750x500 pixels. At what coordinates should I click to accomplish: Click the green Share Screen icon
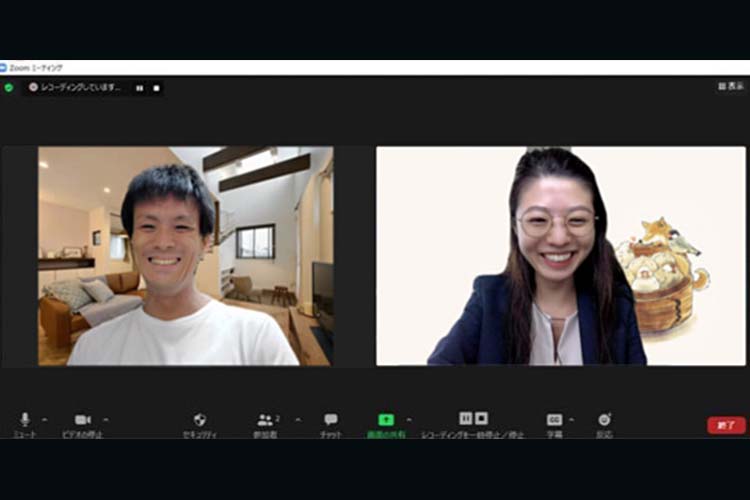pos(386,420)
